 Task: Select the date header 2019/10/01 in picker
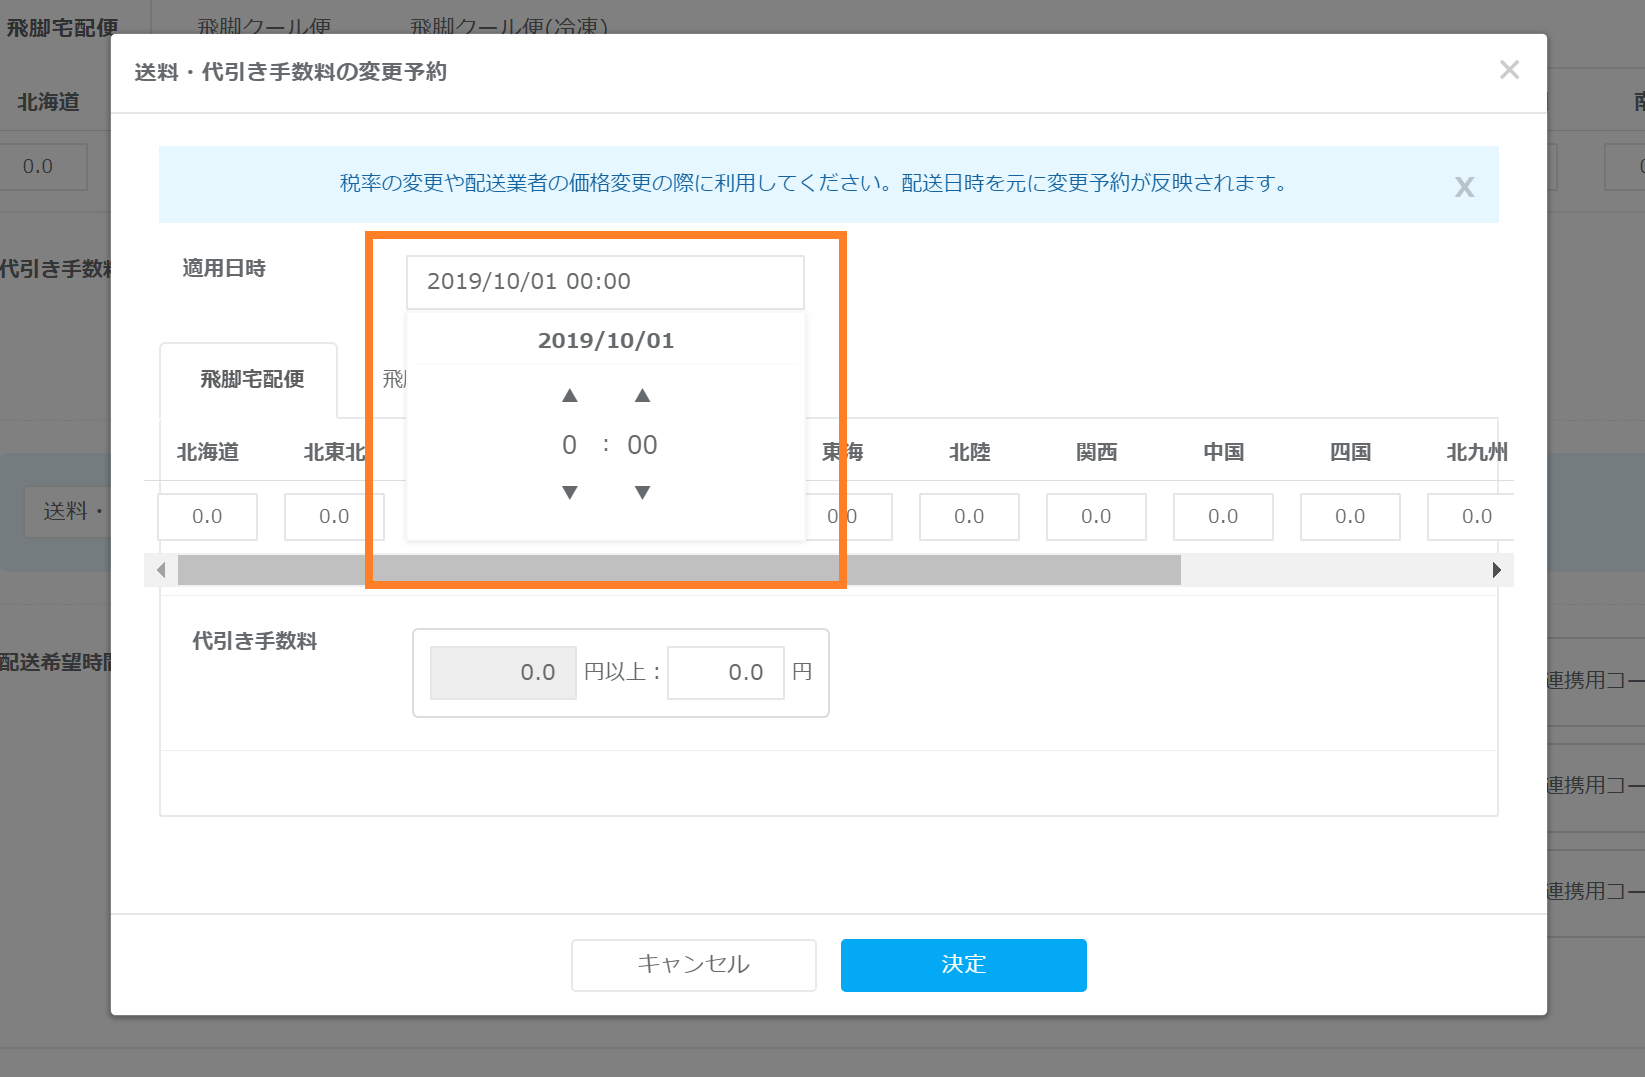[605, 341]
